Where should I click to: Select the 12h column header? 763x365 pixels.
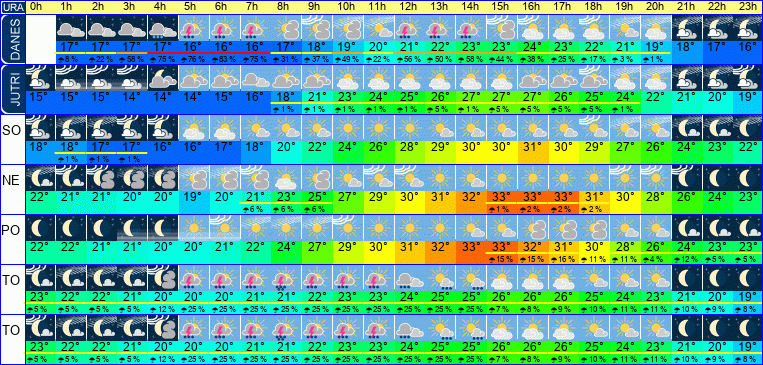tap(409, 7)
